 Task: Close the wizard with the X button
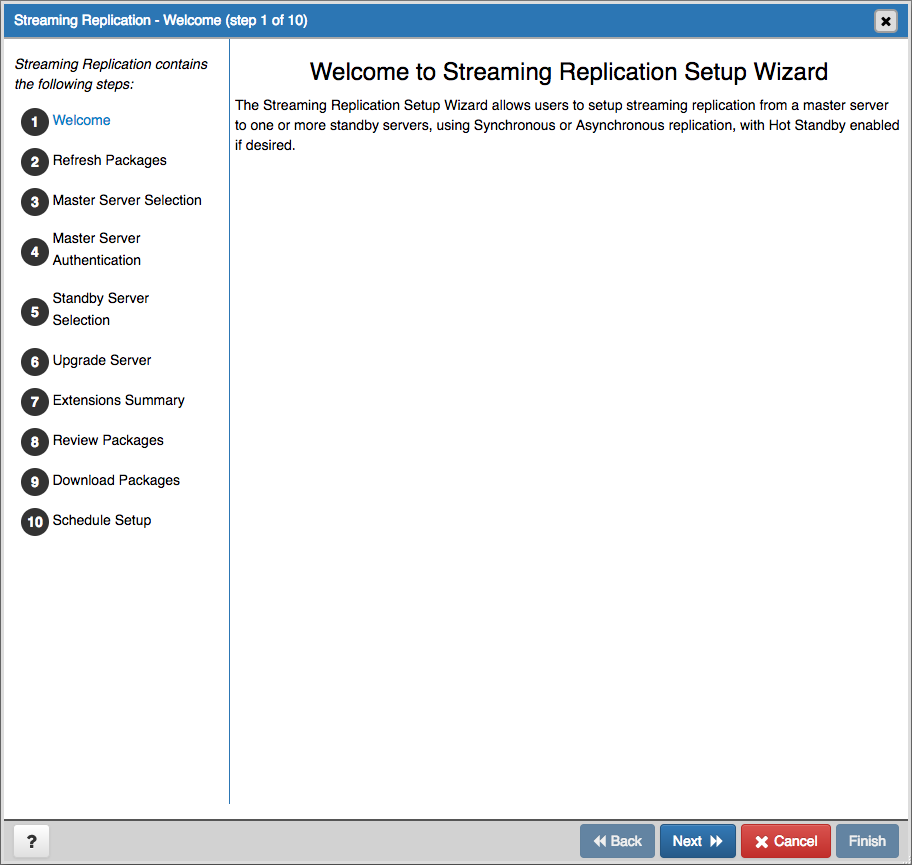pos(885,21)
